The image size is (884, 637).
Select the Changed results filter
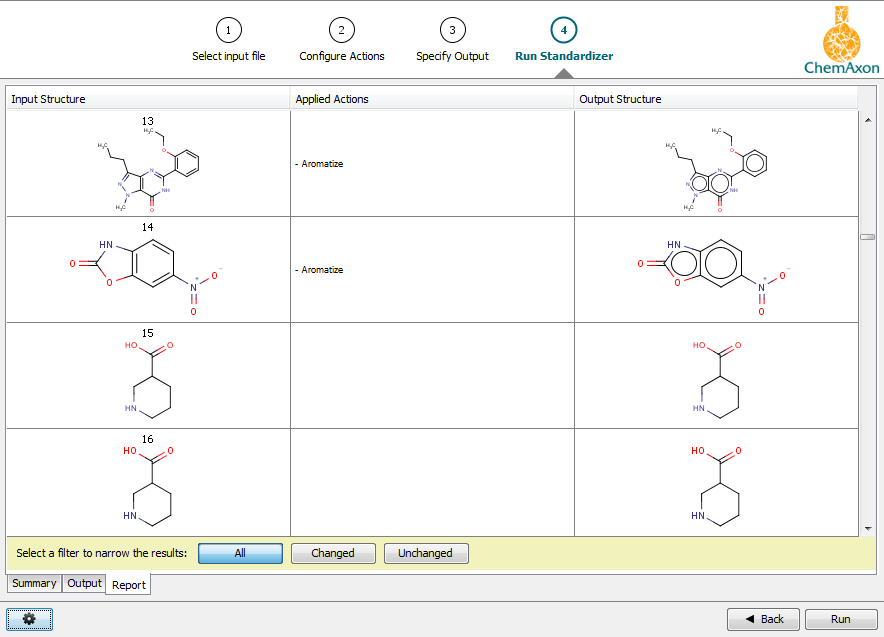point(333,552)
